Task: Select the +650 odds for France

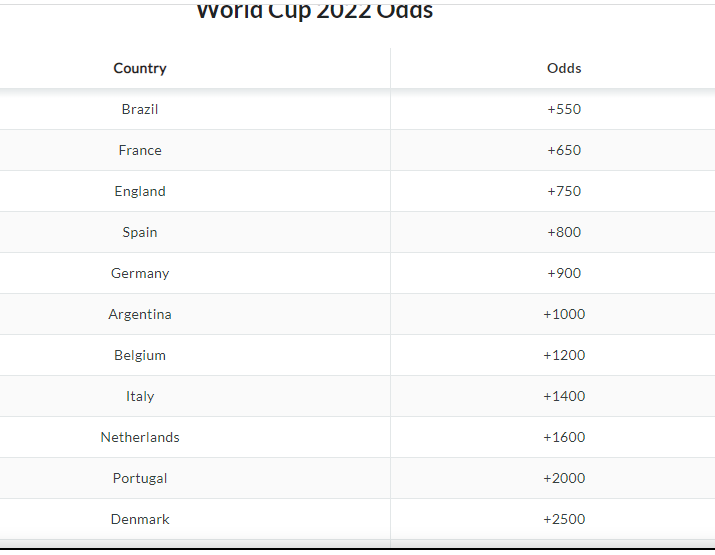Action: click(x=564, y=150)
